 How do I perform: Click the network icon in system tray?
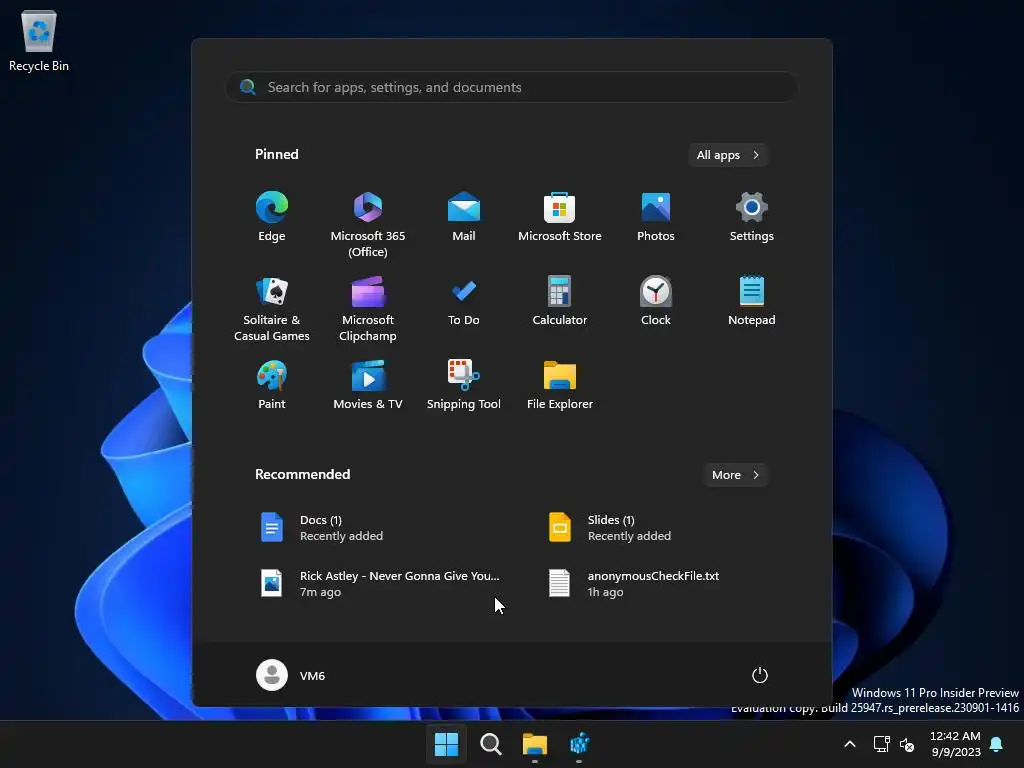coord(882,744)
